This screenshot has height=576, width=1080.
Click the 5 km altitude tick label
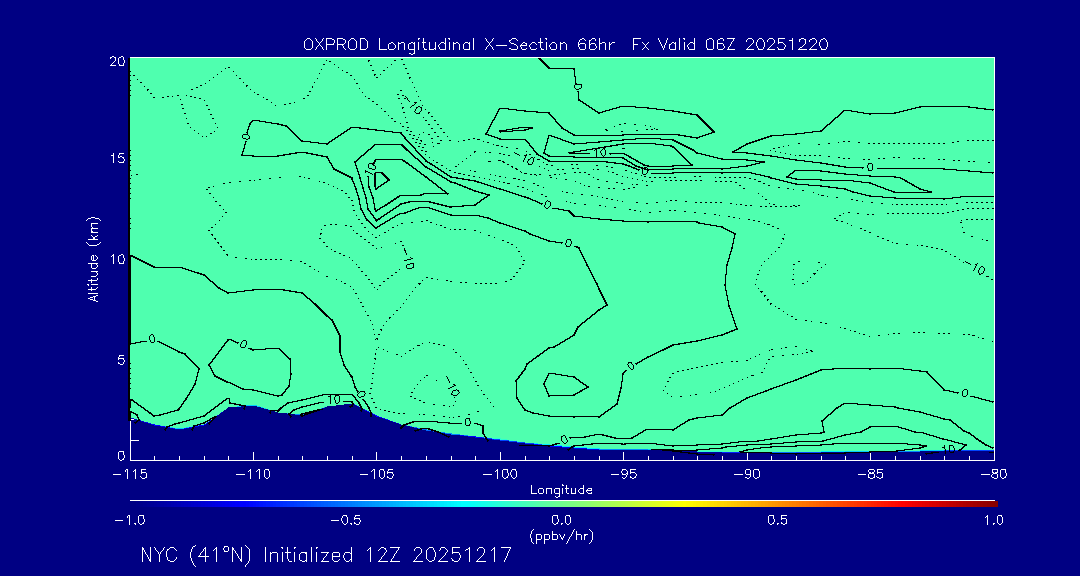120,360
